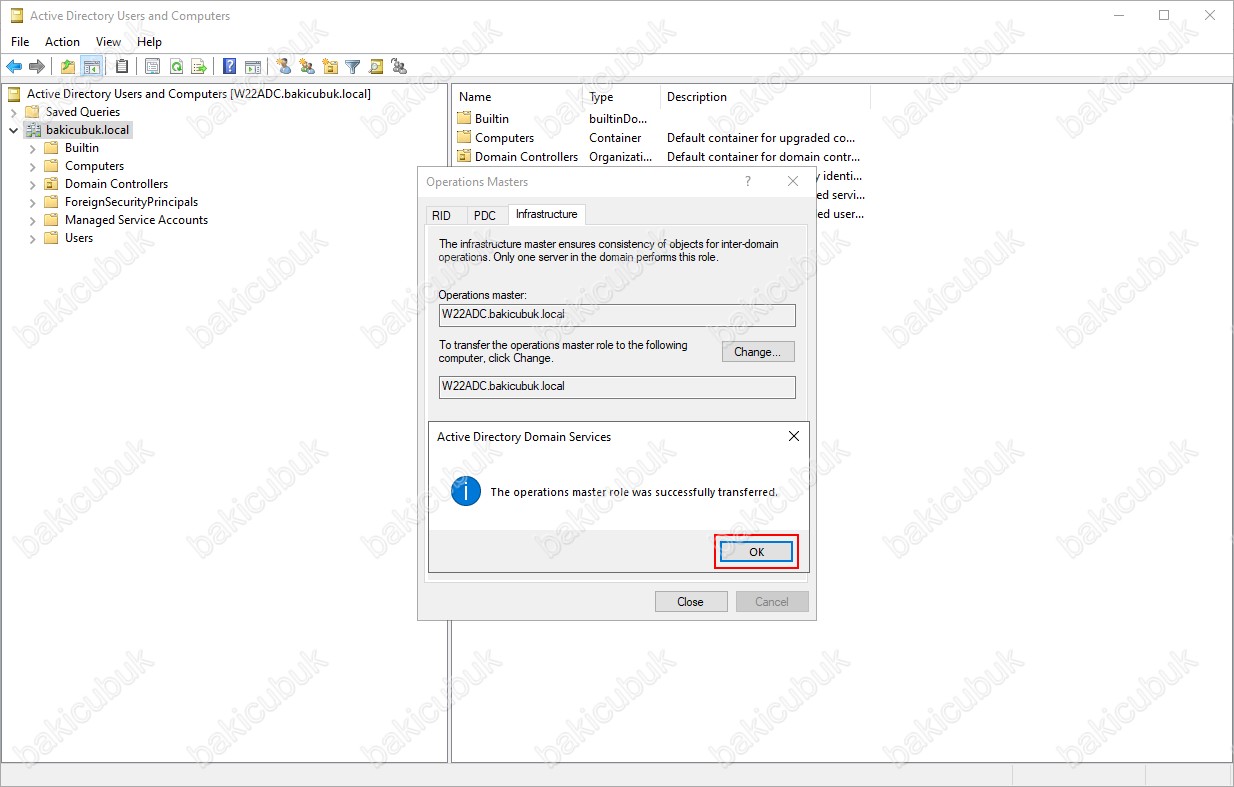The image size is (1234, 787).
Task: Click the 'Container' type cell for Computers
Action: tap(615, 138)
